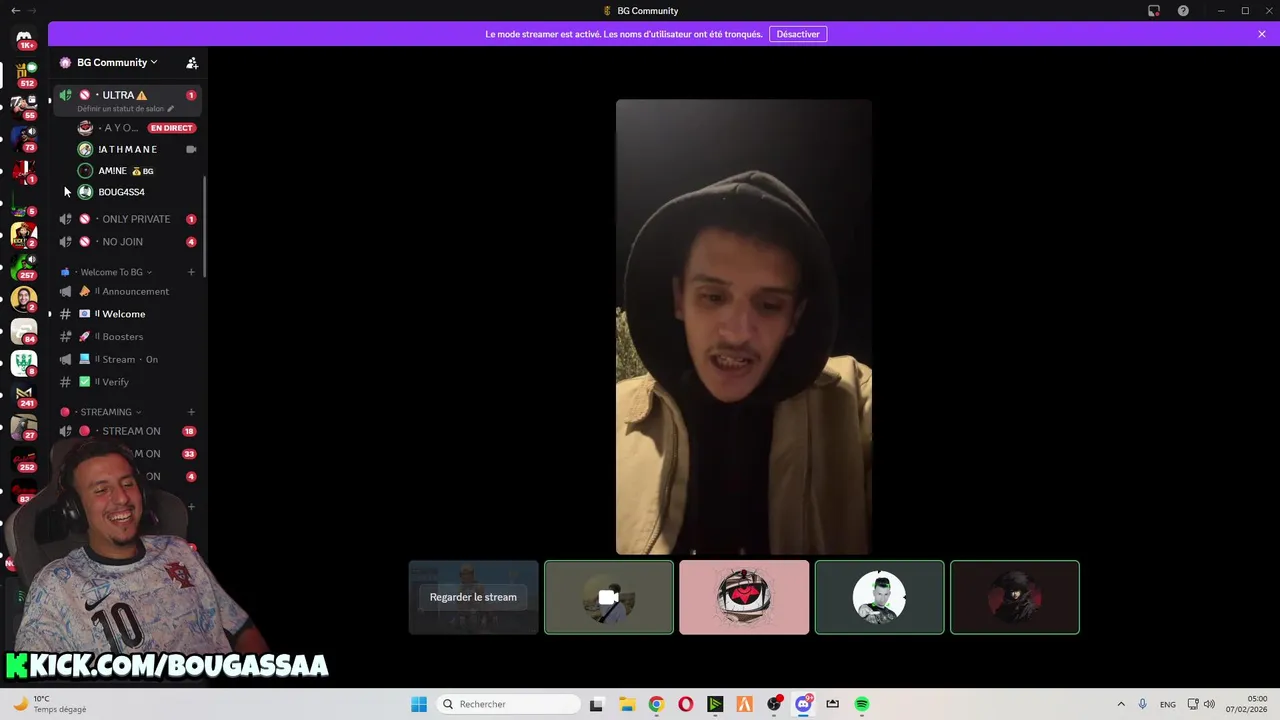Open the Windows Start menu

pyautogui.click(x=419, y=704)
